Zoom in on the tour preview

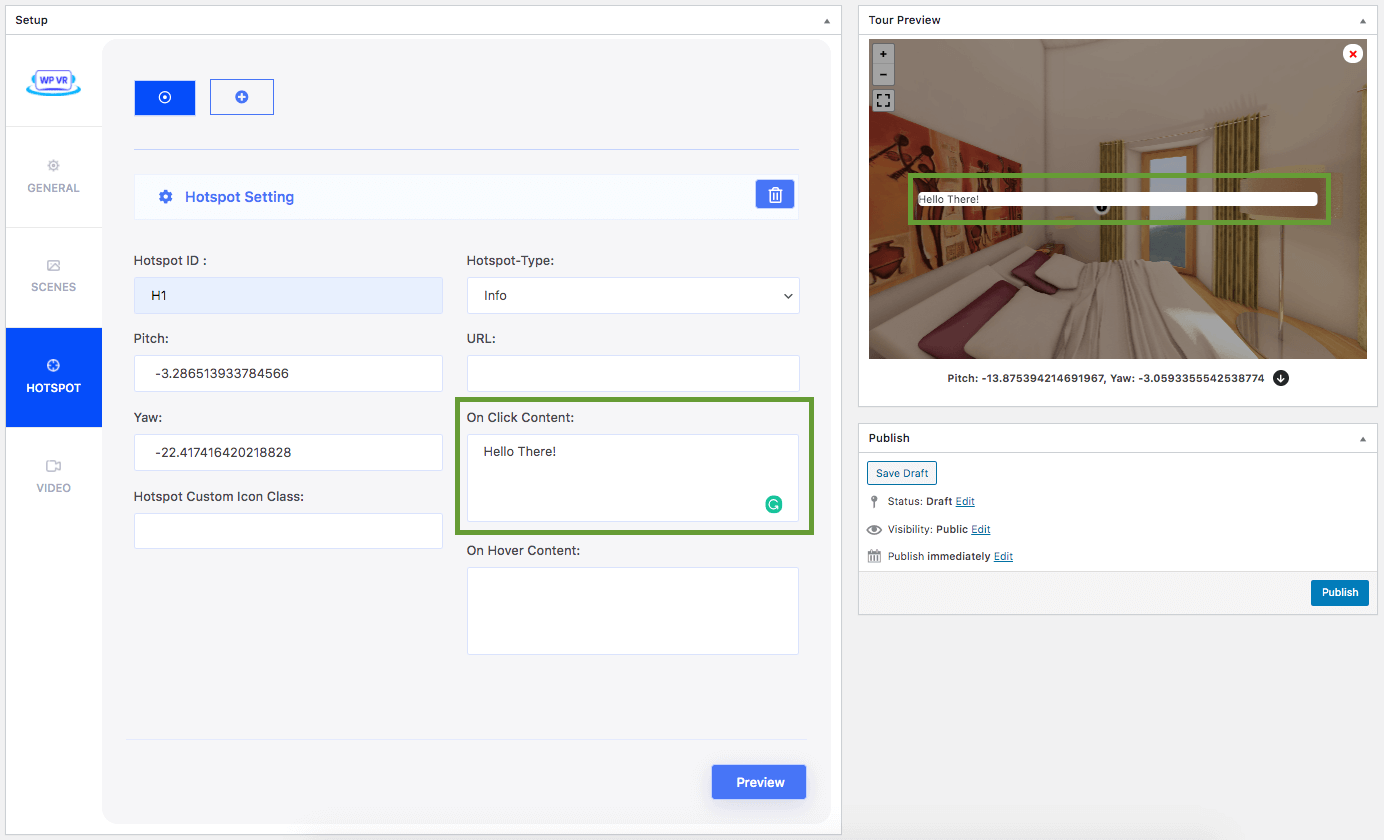pyautogui.click(x=883, y=54)
